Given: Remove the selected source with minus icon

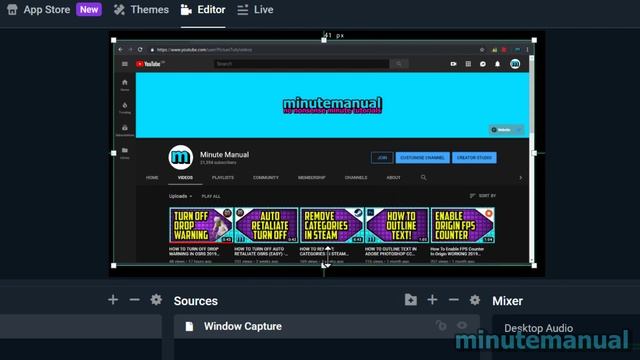Looking at the screenshot, I should click(x=453, y=300).
